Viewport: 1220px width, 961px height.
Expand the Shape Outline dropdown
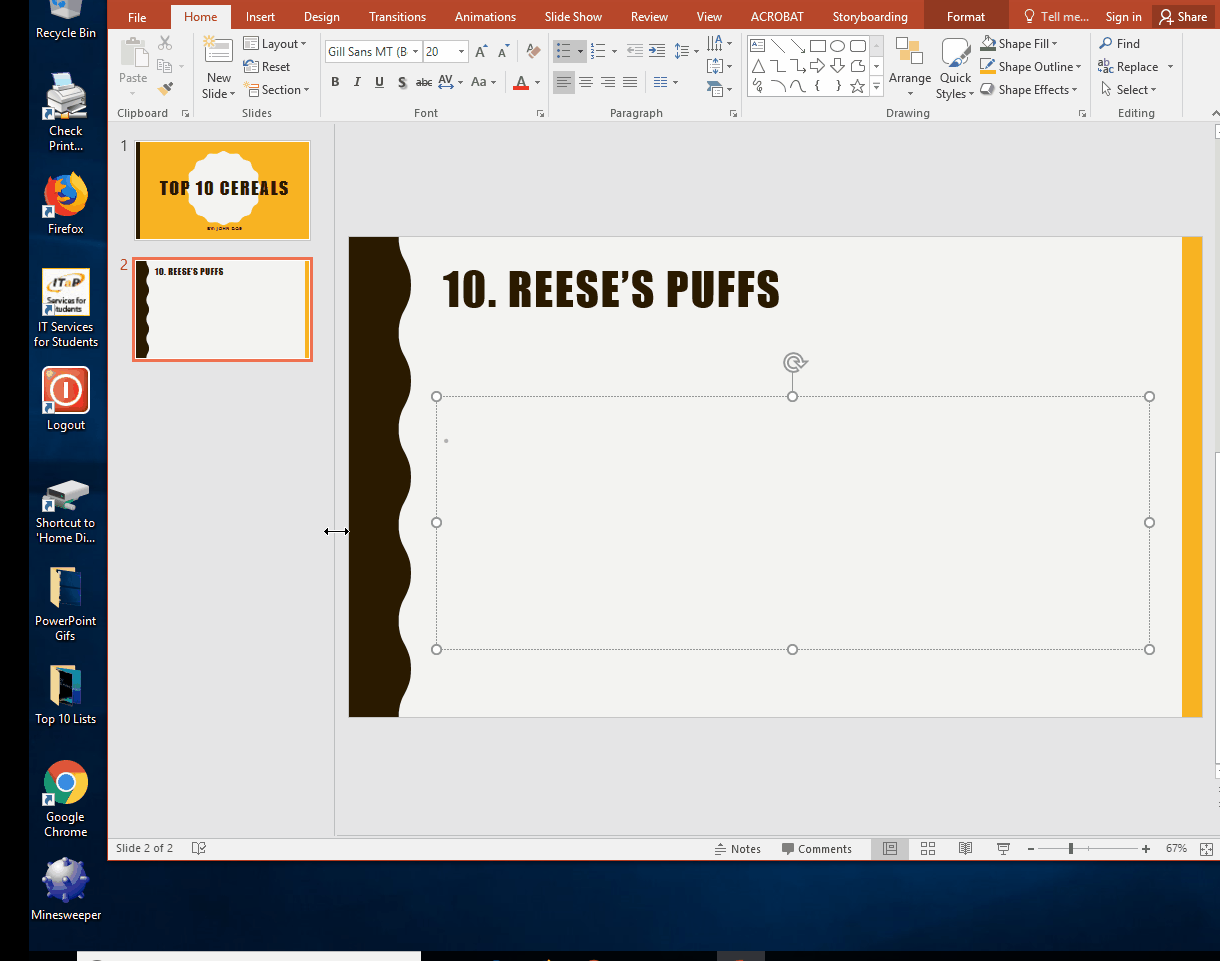click(1031, 67)
